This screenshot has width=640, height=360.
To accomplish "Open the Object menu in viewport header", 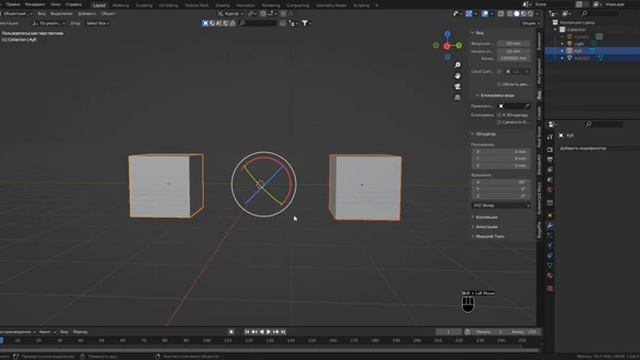I will tap(108, 13).
